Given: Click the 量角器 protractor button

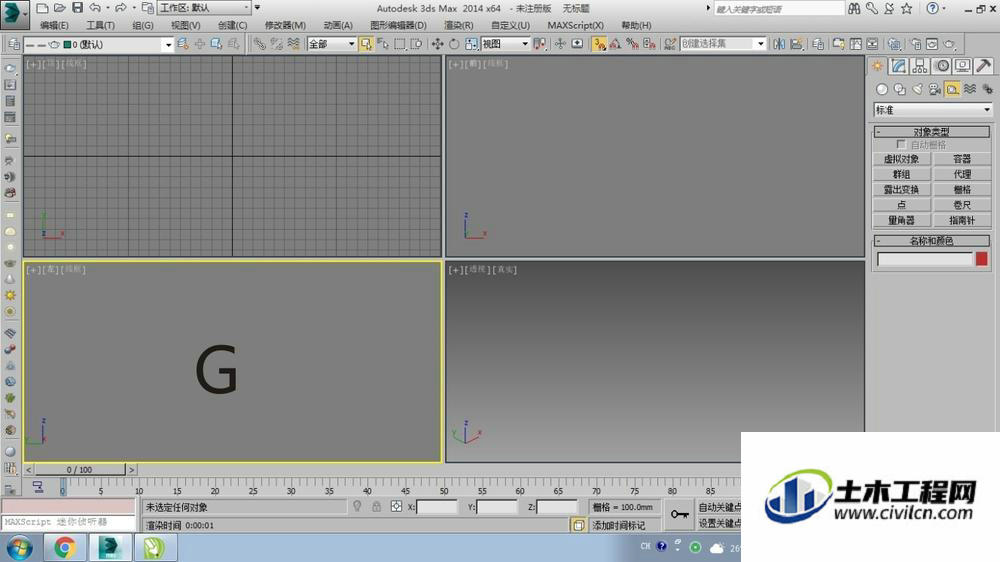Looking at the screenshot, I should click(901, 220).
